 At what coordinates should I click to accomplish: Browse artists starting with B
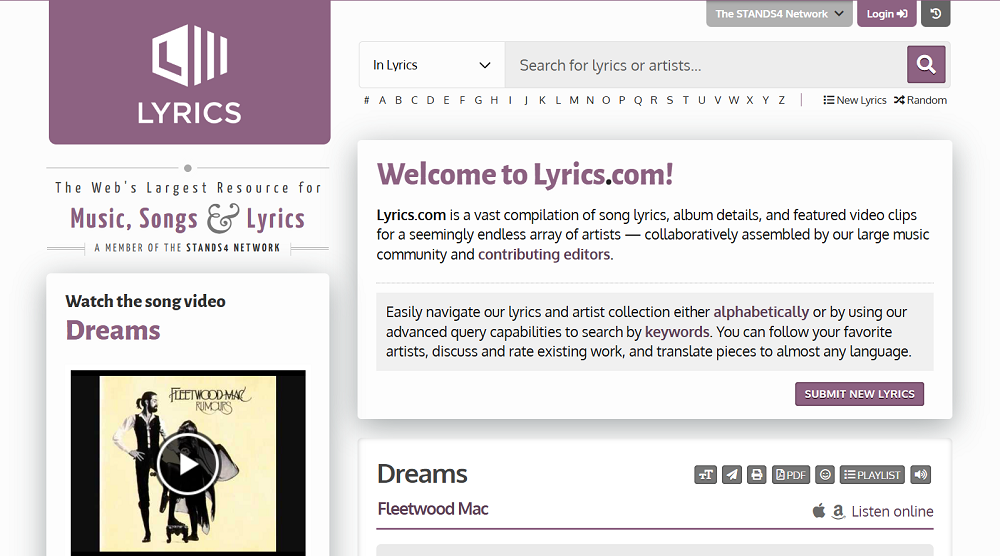[399, 100]
